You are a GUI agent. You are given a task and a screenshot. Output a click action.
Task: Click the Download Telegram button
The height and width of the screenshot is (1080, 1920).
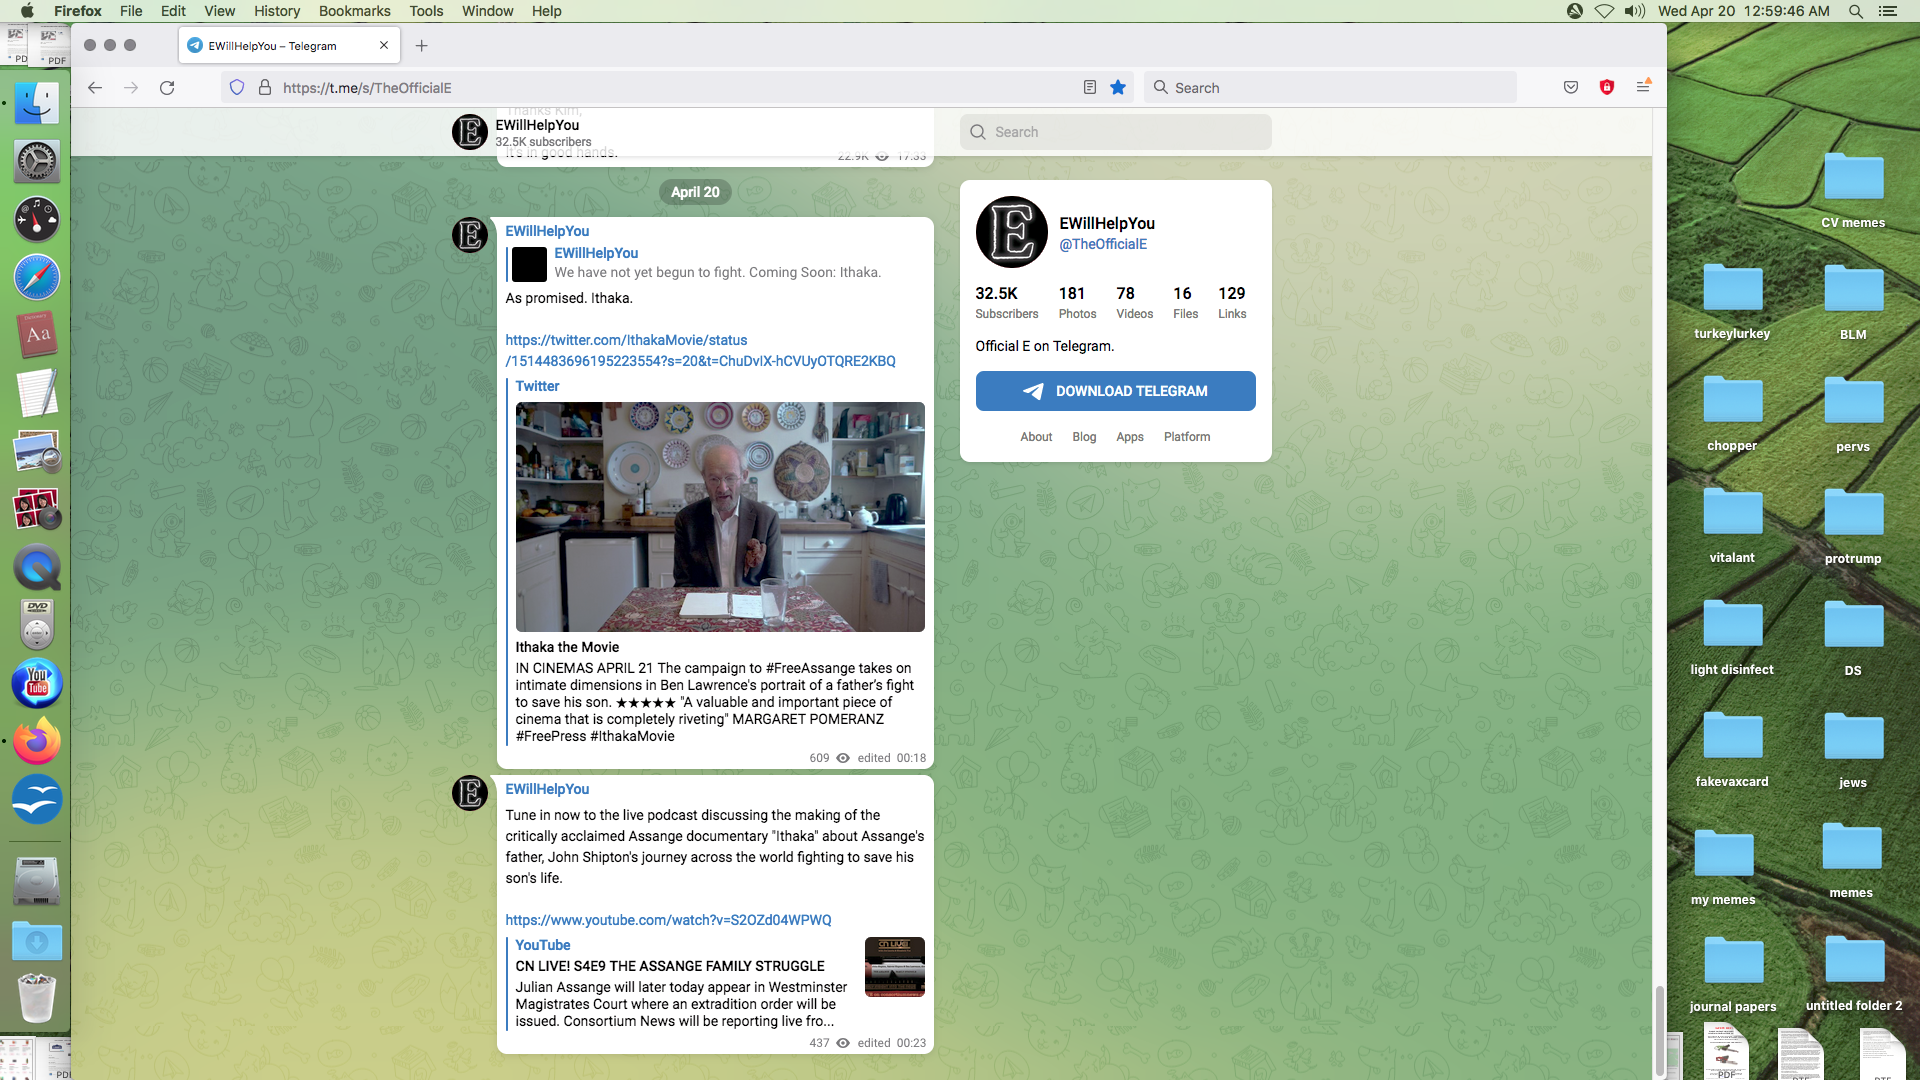[x=1116, y=391]
